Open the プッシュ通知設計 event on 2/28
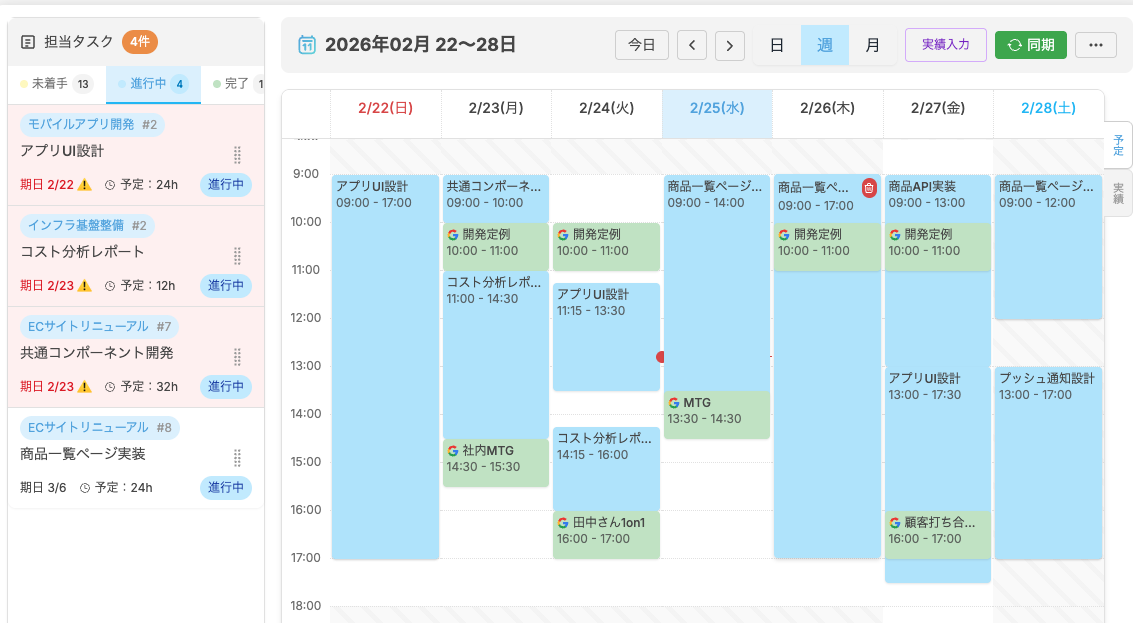 [1047, 460]
